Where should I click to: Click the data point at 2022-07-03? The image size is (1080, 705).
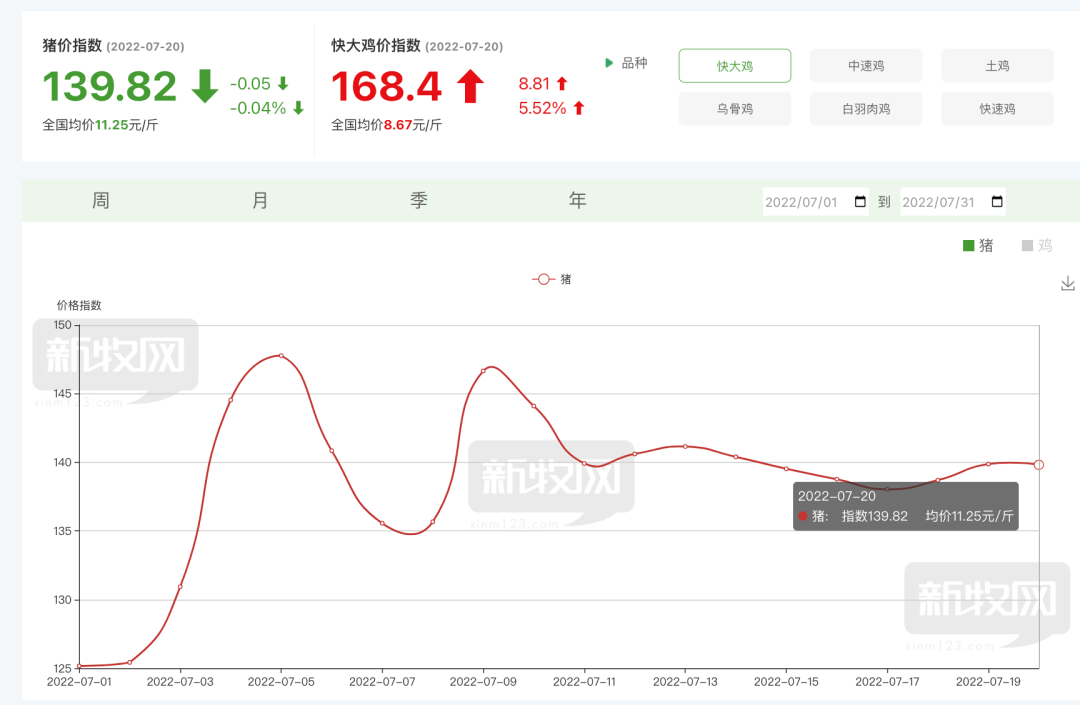(x=180, y=587)
